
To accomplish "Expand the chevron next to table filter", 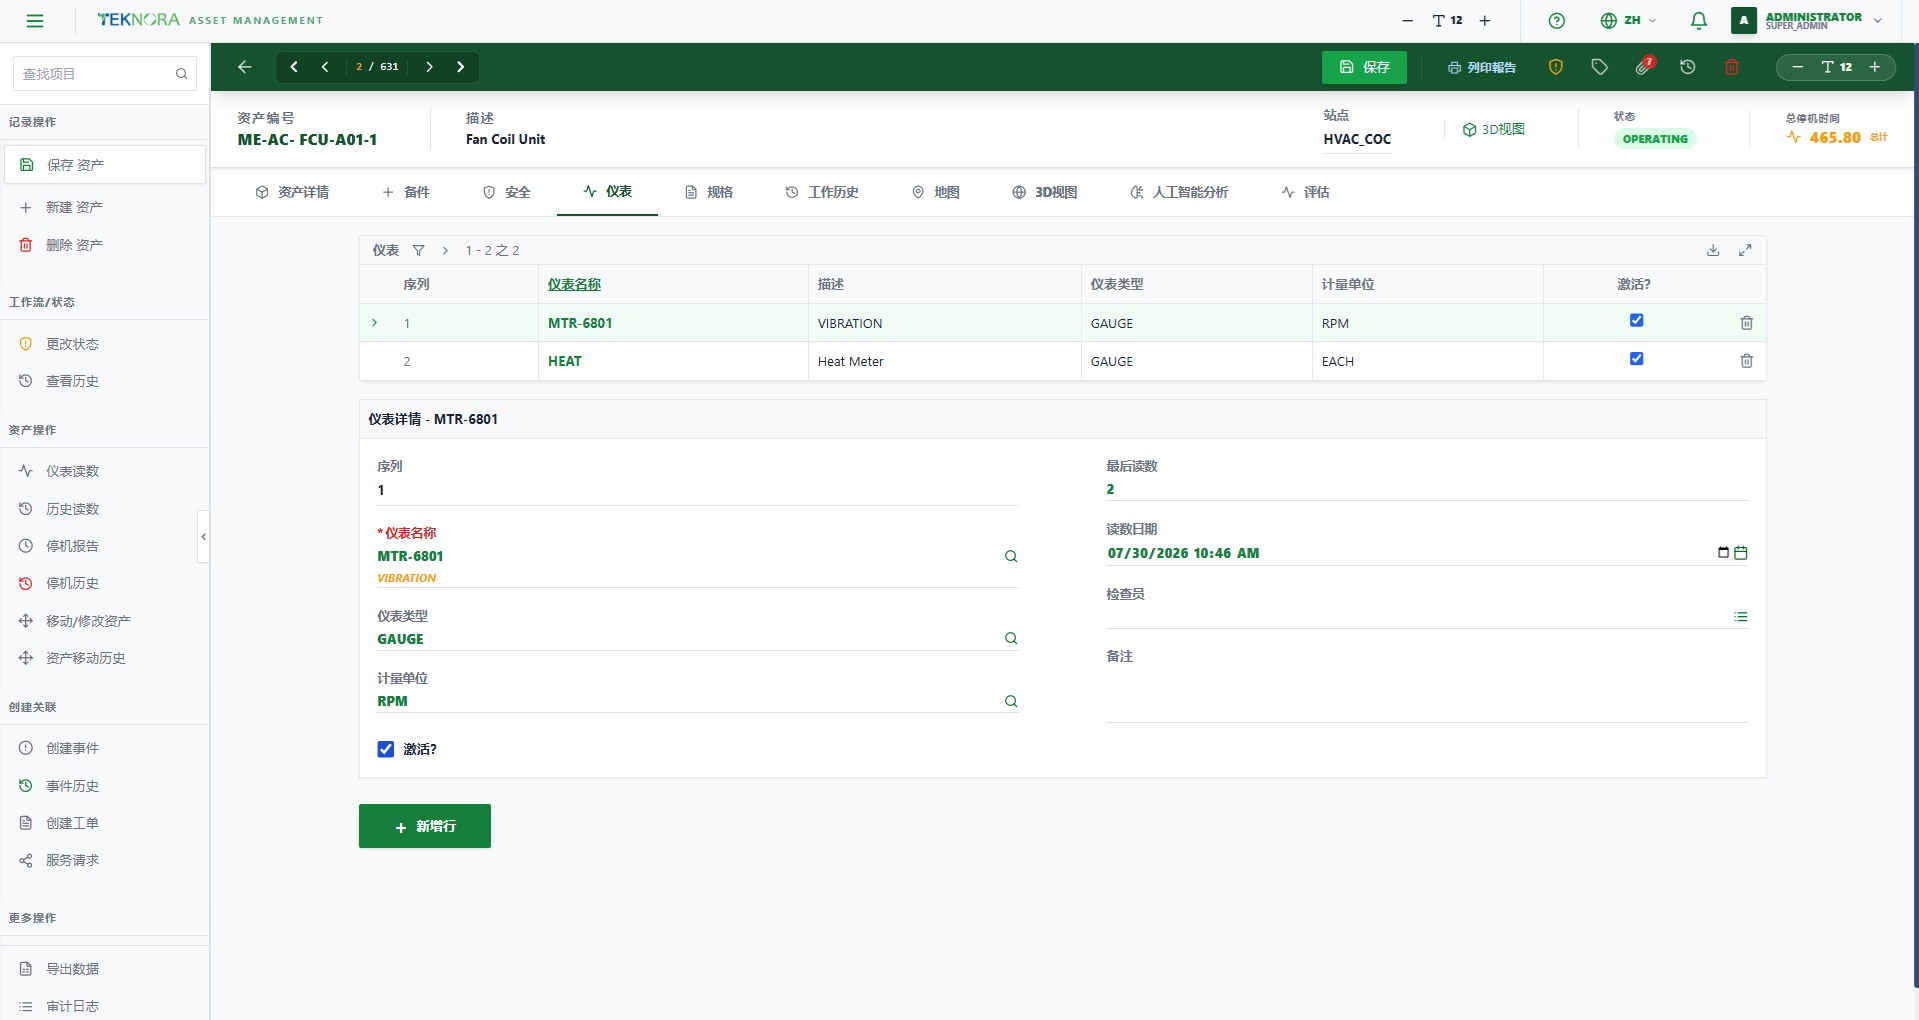I will coord(446,250).
